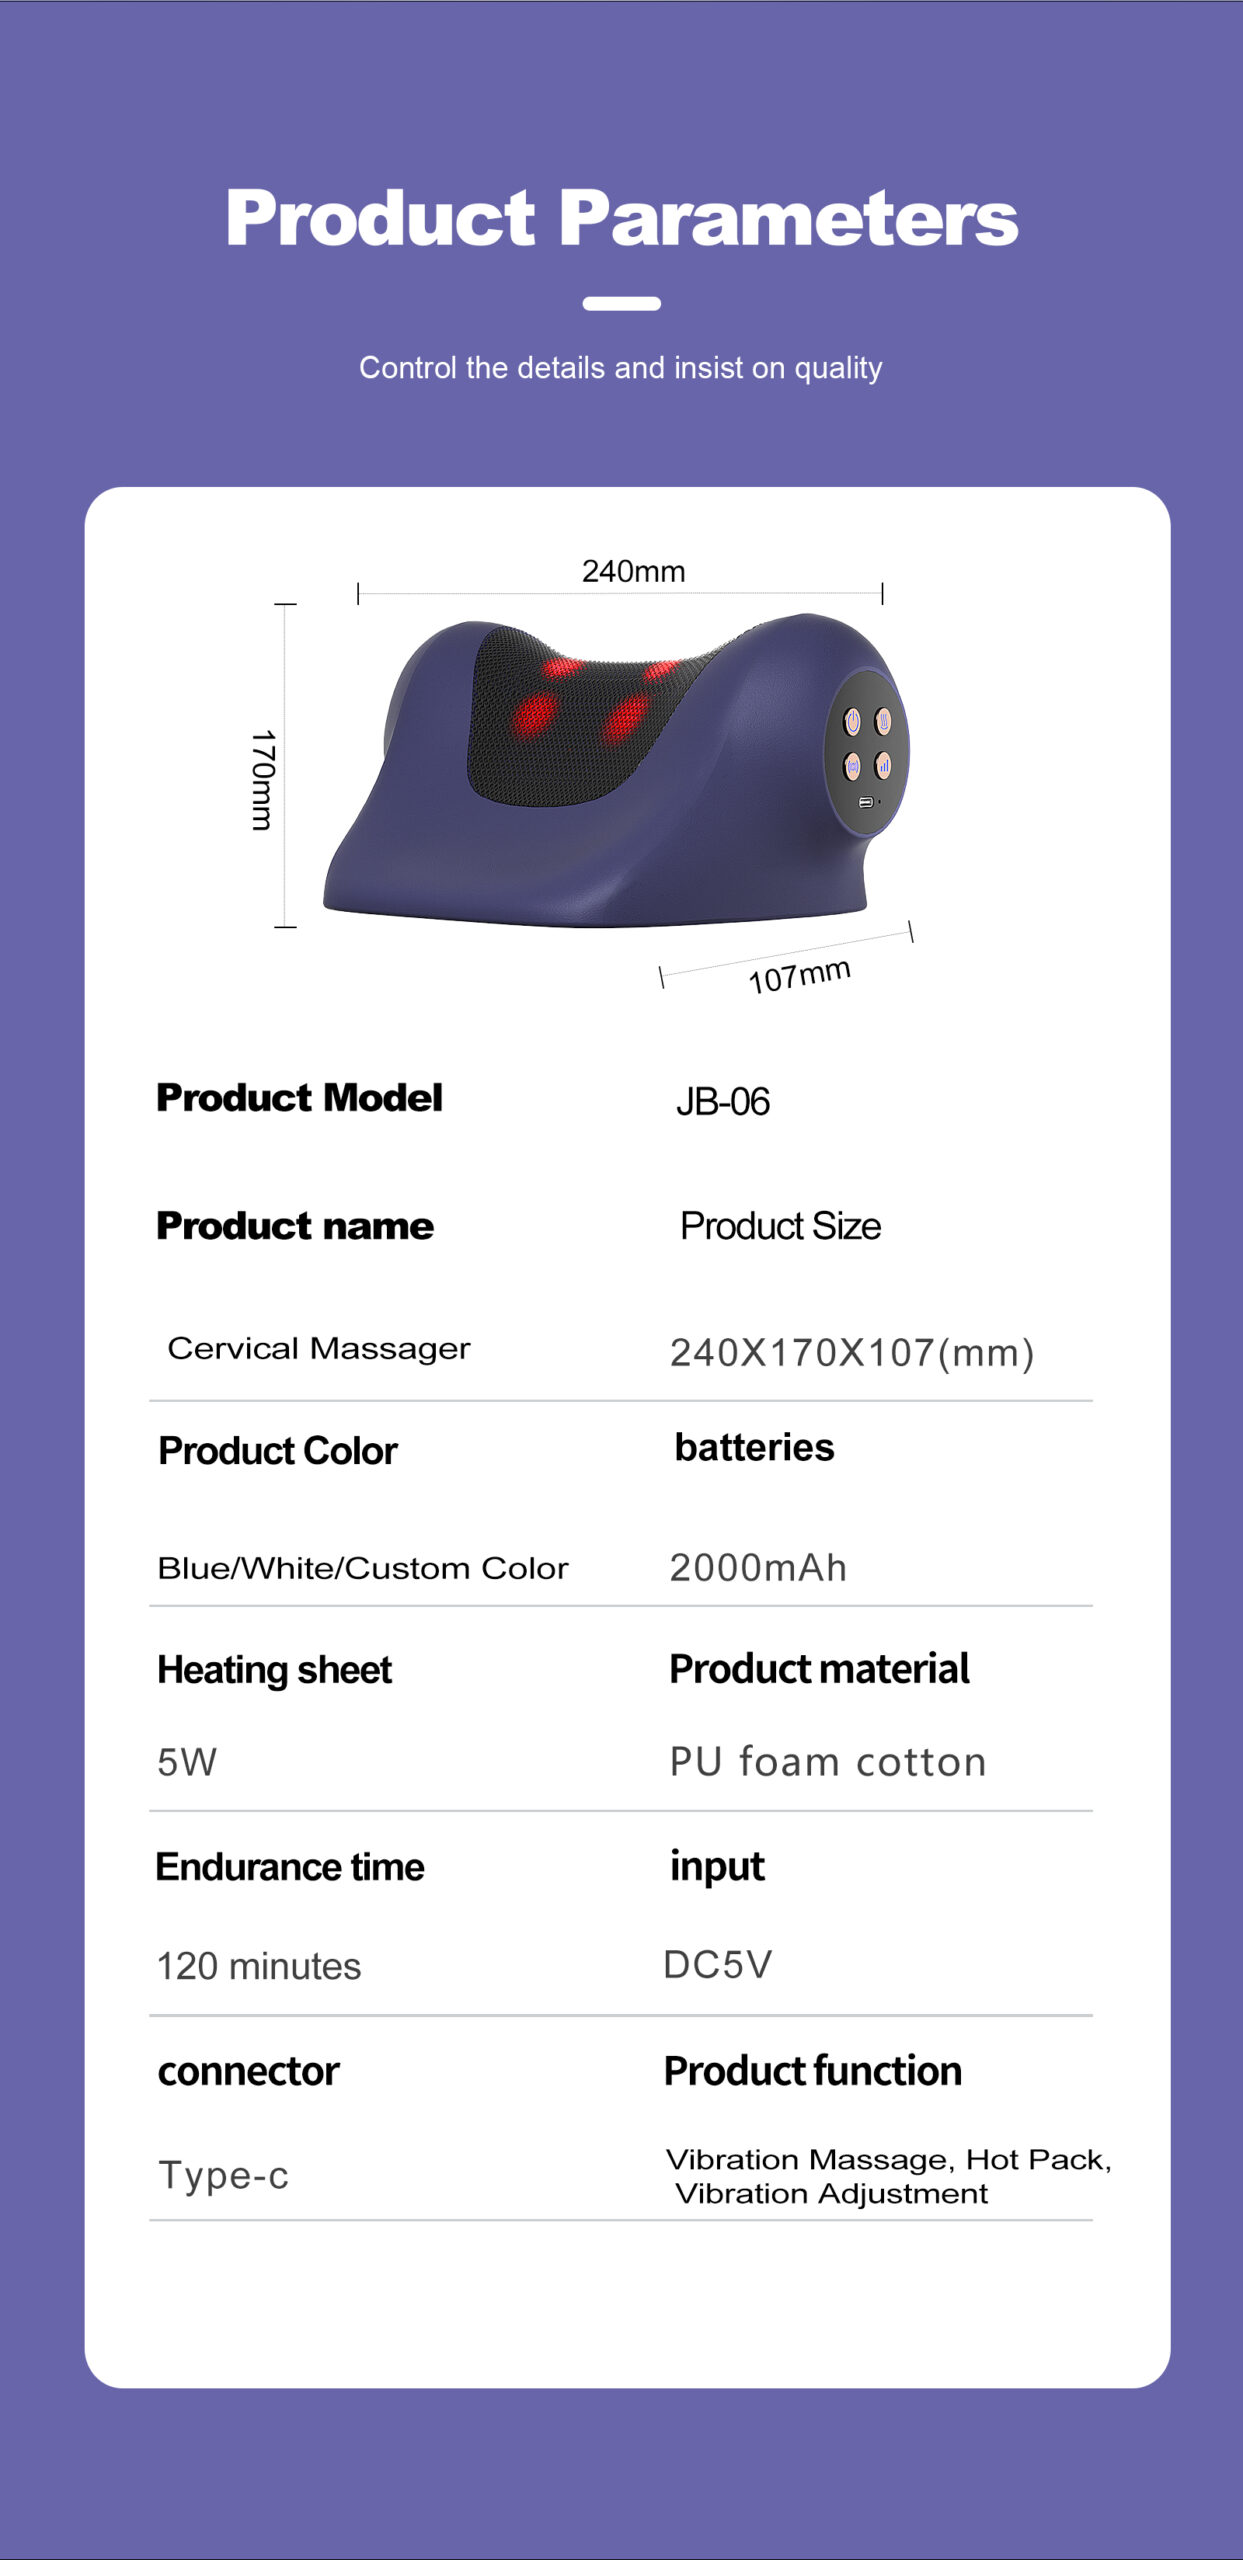Click the 240mm width dimension label
1243x2560 pixels.
633,571
